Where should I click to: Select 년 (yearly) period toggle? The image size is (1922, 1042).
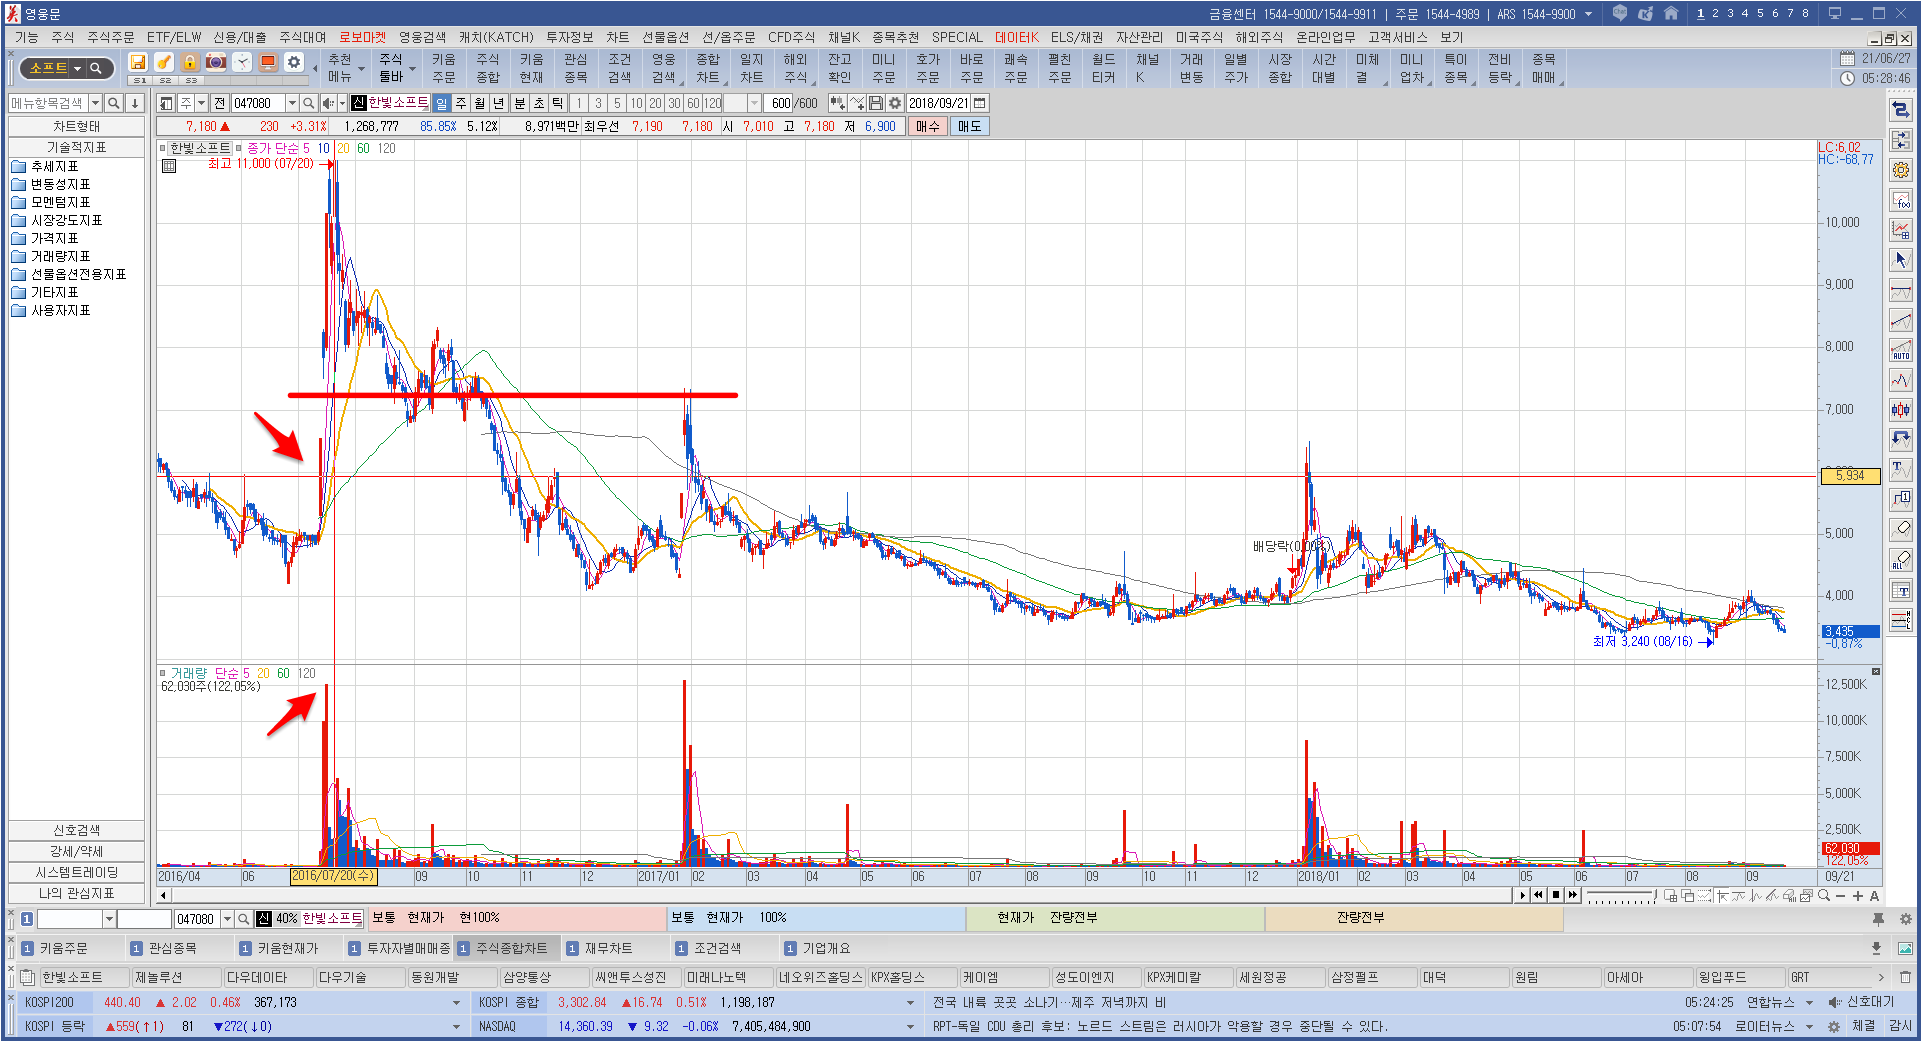499,103
